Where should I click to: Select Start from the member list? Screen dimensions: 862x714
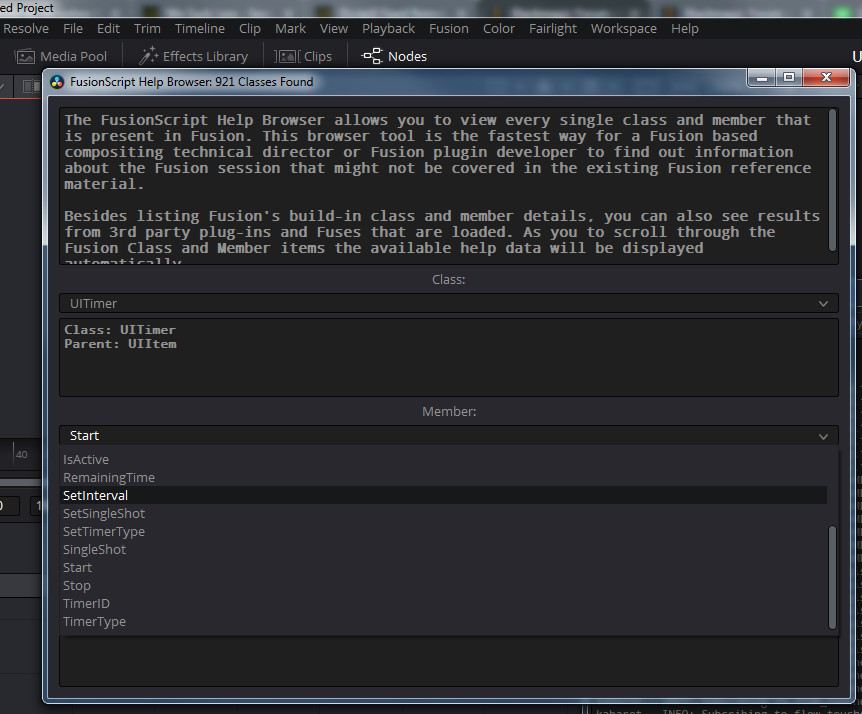coord(443,568)
